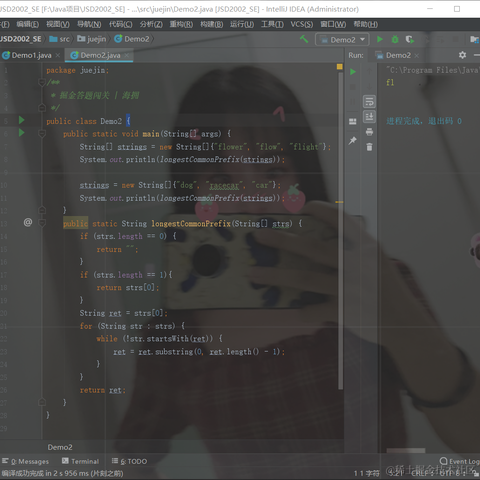
Task: Open the 6: TODO tool window
Action: 129,461
